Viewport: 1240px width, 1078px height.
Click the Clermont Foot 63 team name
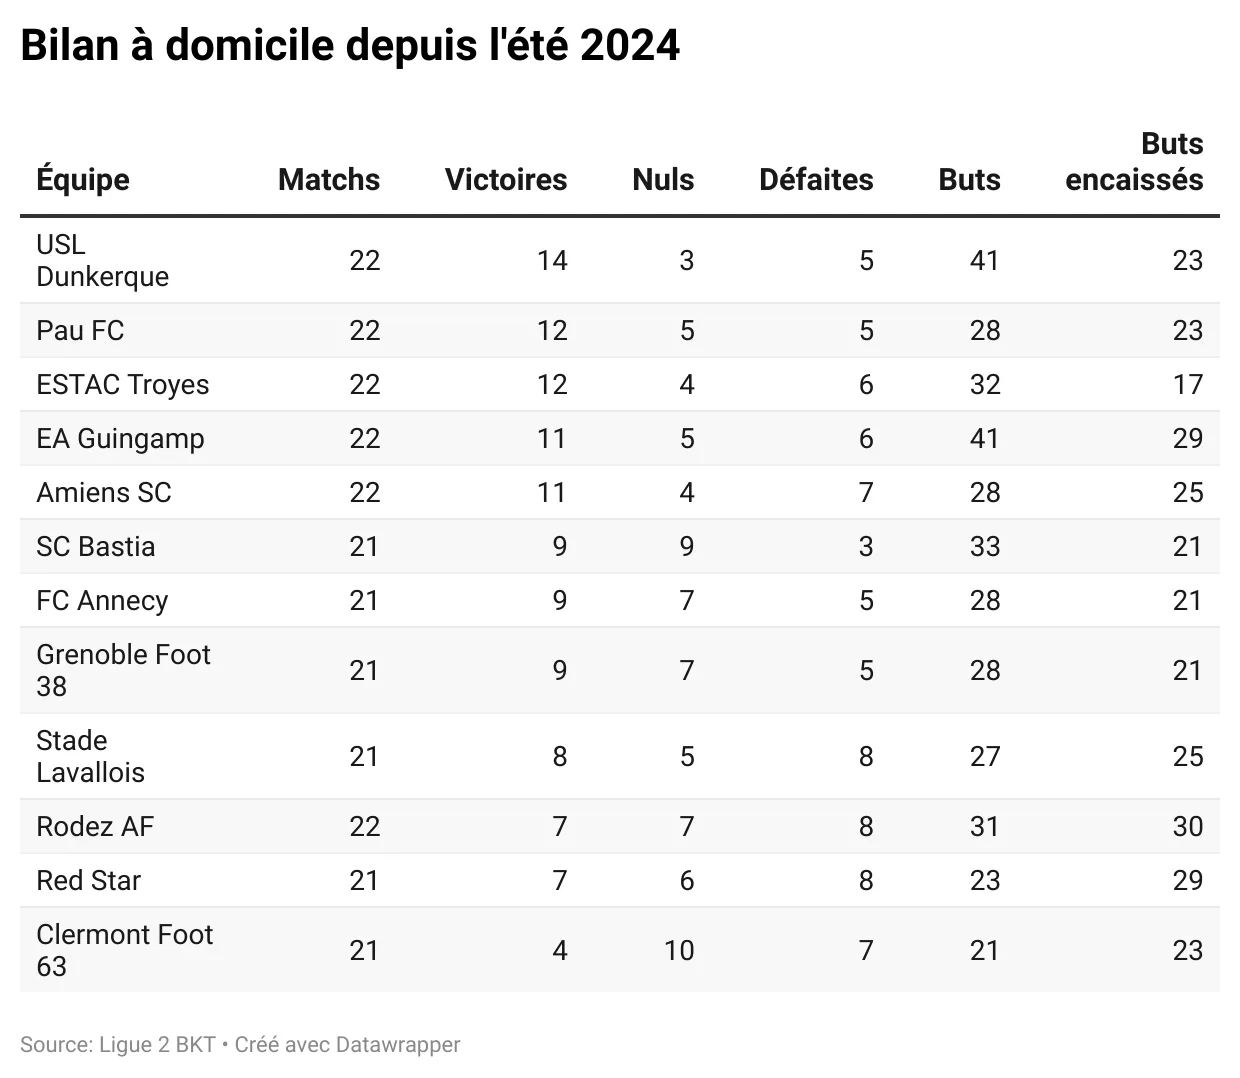point(124,950)
